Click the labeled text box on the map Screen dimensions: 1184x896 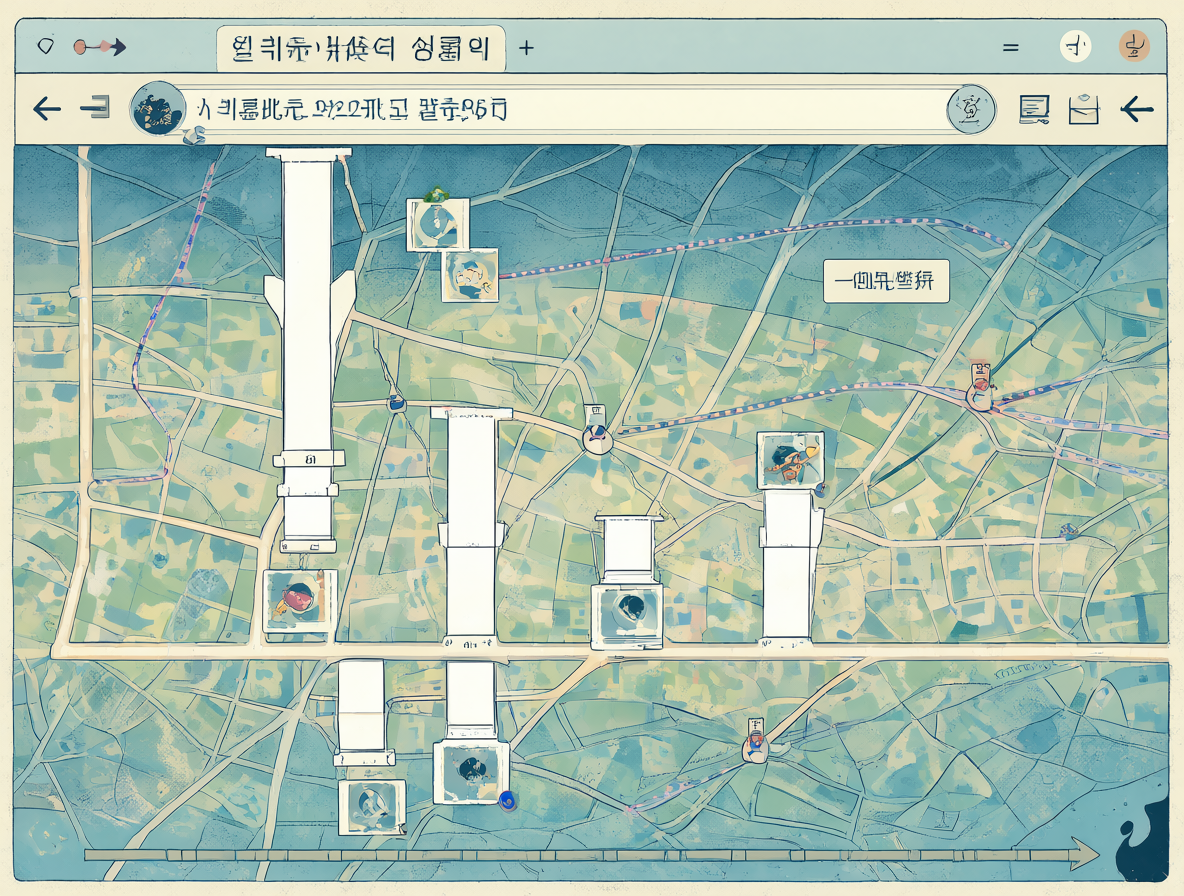tap(886, 282)
